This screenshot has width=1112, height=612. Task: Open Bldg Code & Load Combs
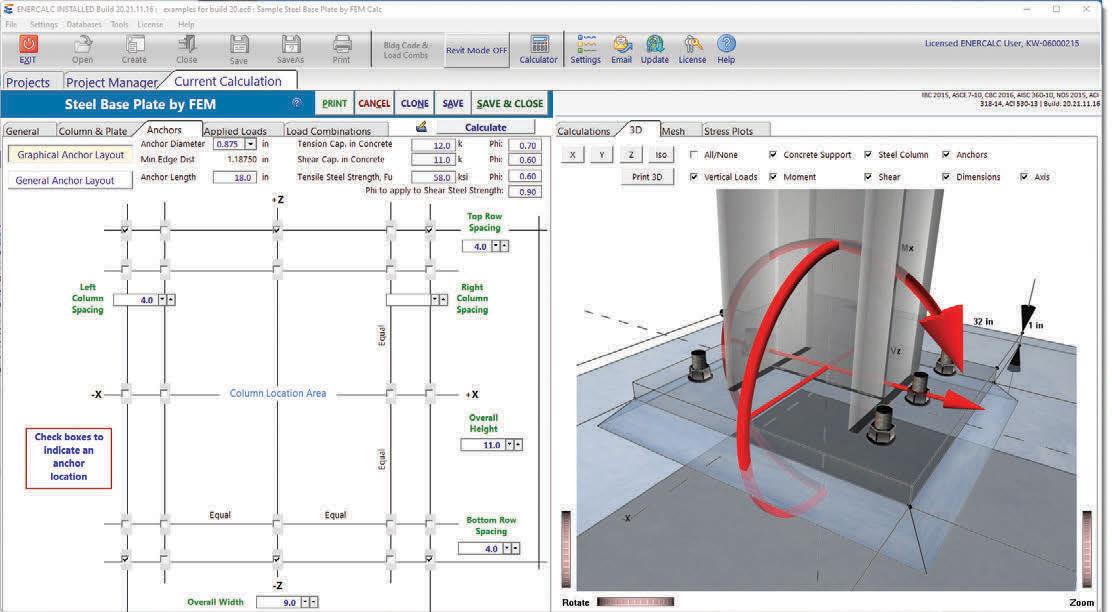[406, 50]
